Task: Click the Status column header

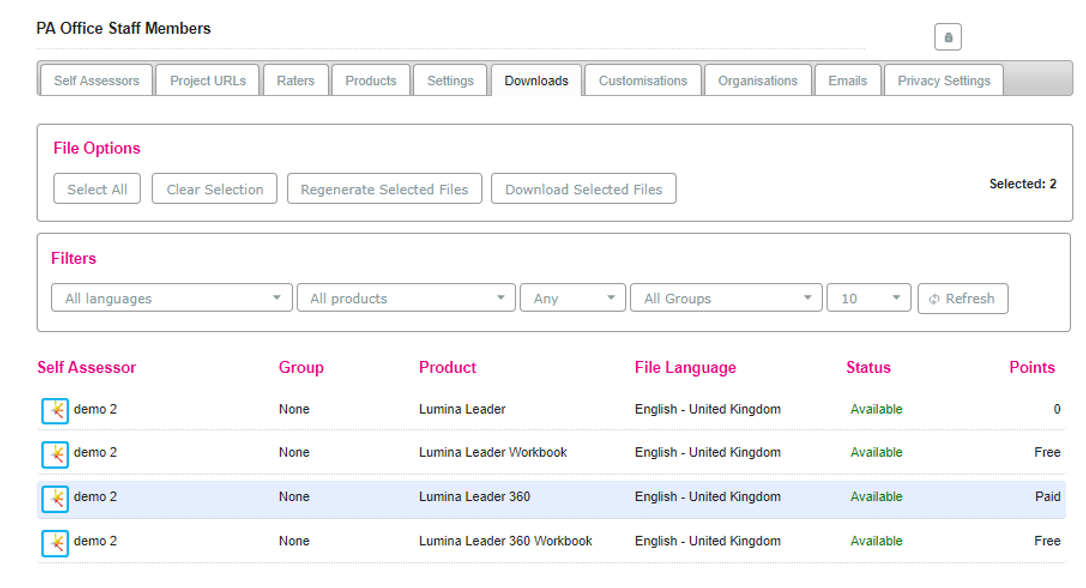Action: [x=869, y=367]
